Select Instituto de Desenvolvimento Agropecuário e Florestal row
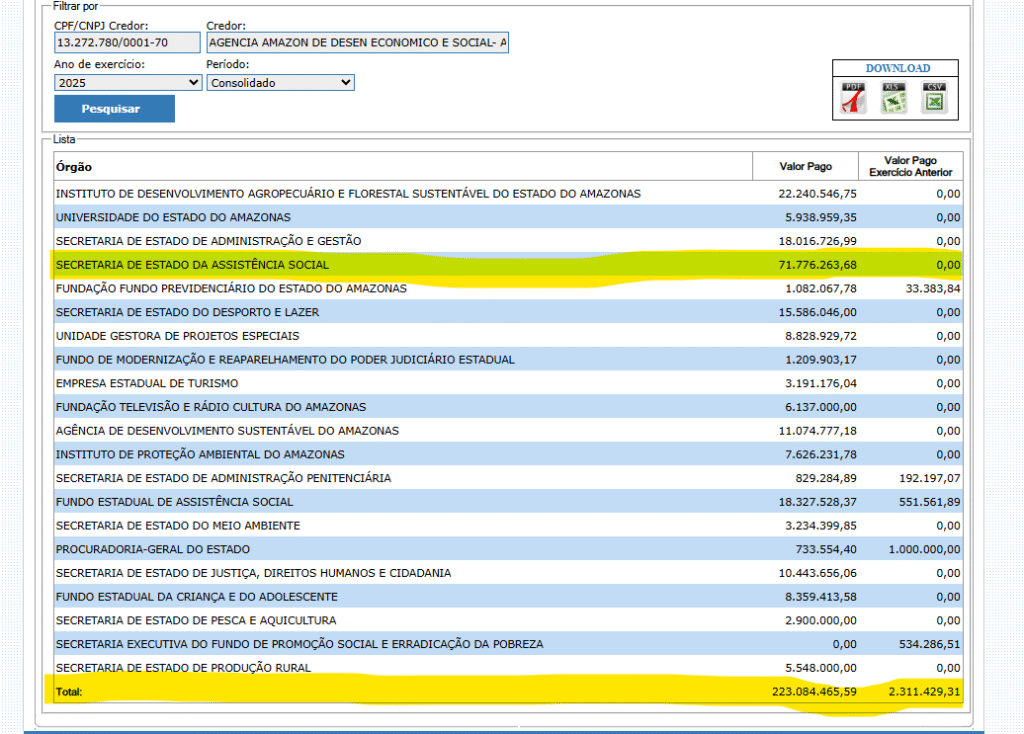1024x734 pixels. pos(508,194)
